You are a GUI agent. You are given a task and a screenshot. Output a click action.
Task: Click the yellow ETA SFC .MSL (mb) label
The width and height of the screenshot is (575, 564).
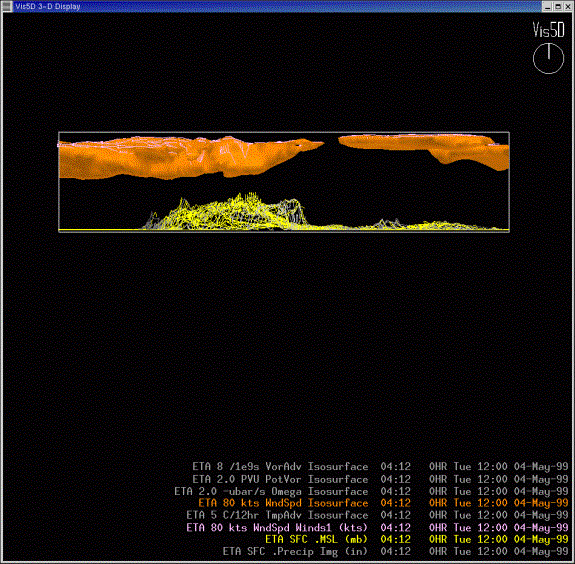pyautogui.click(x=316, y=539)
